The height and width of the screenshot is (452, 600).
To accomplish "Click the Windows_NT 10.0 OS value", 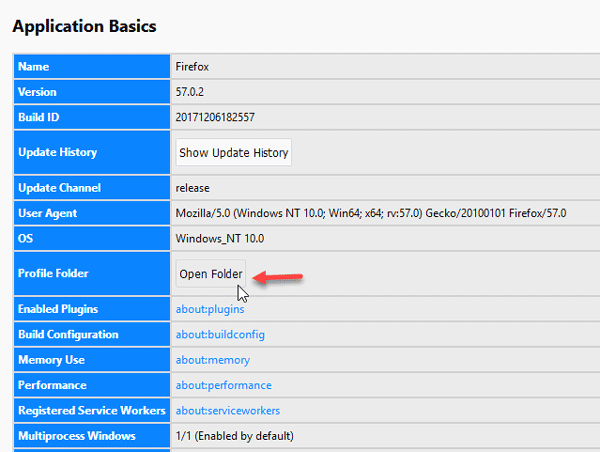I will (x=220, y=238).
